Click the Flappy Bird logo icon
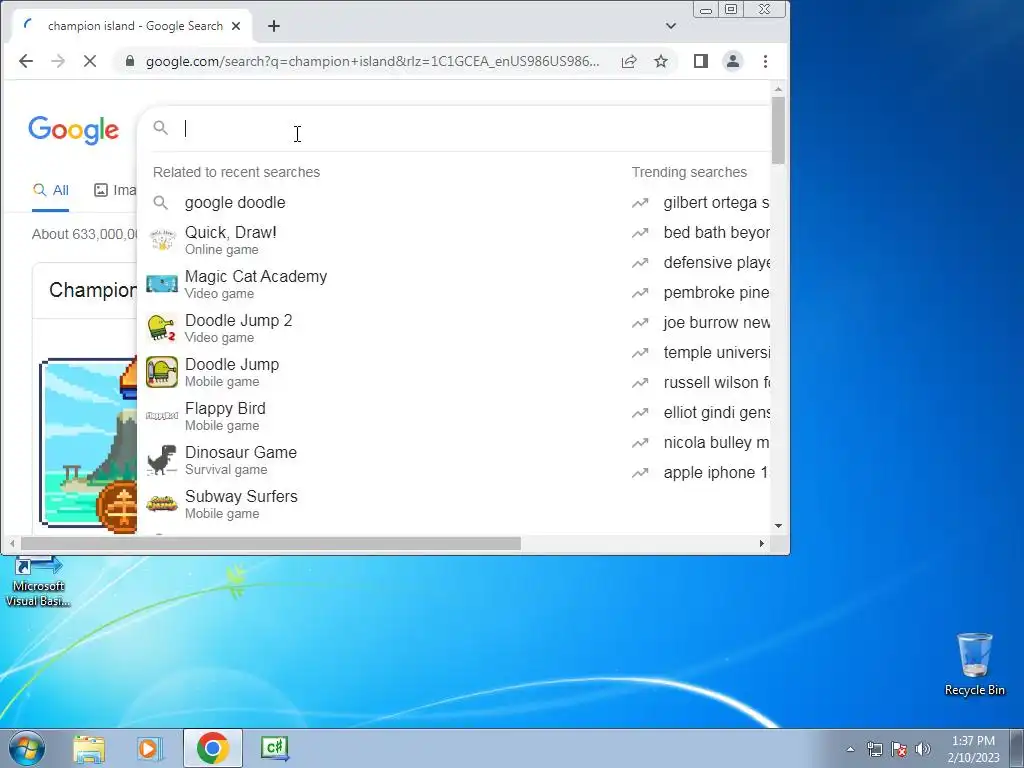This screenshot has width=1024, height=768. (162, 416)
